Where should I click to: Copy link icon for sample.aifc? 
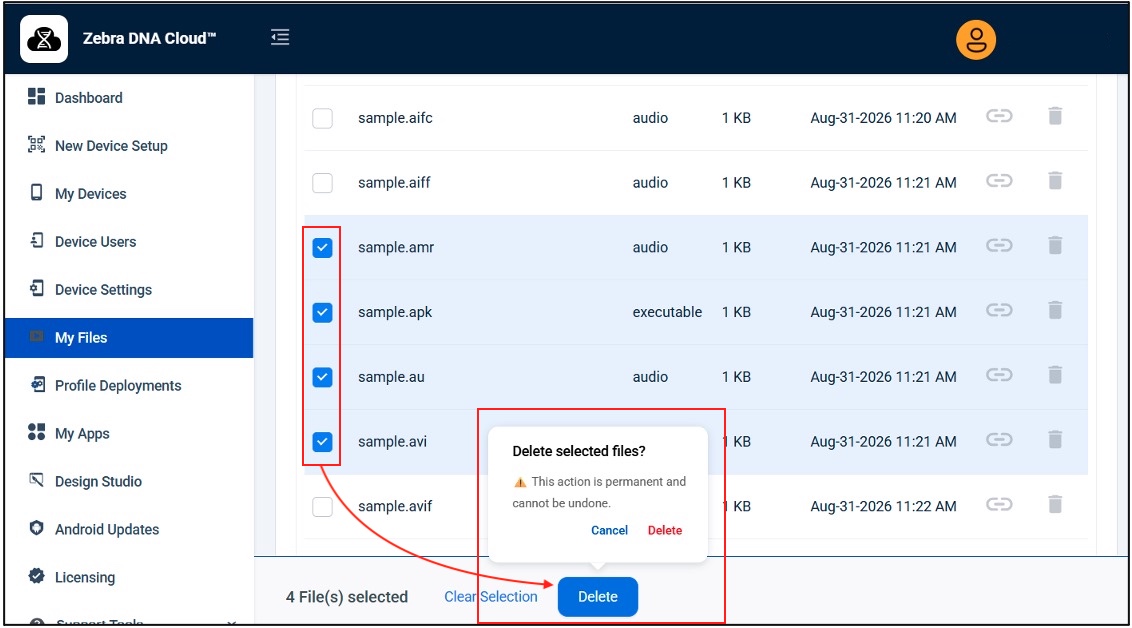(x=999, y=116)
